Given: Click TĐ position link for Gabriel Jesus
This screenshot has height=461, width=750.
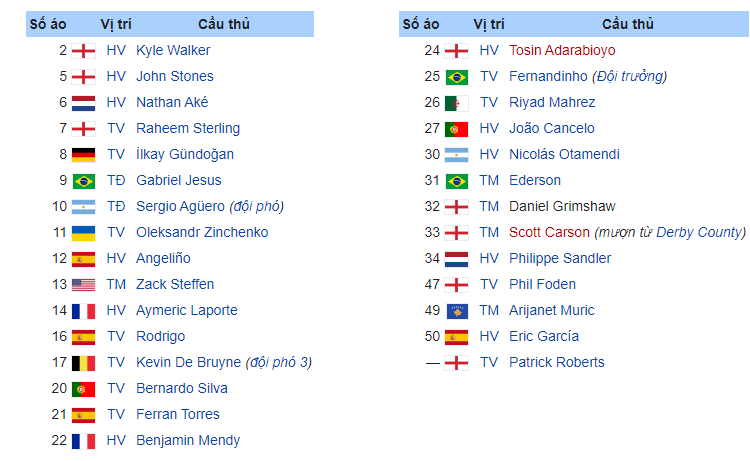Looking at the screenshot, I should point(116,180).
